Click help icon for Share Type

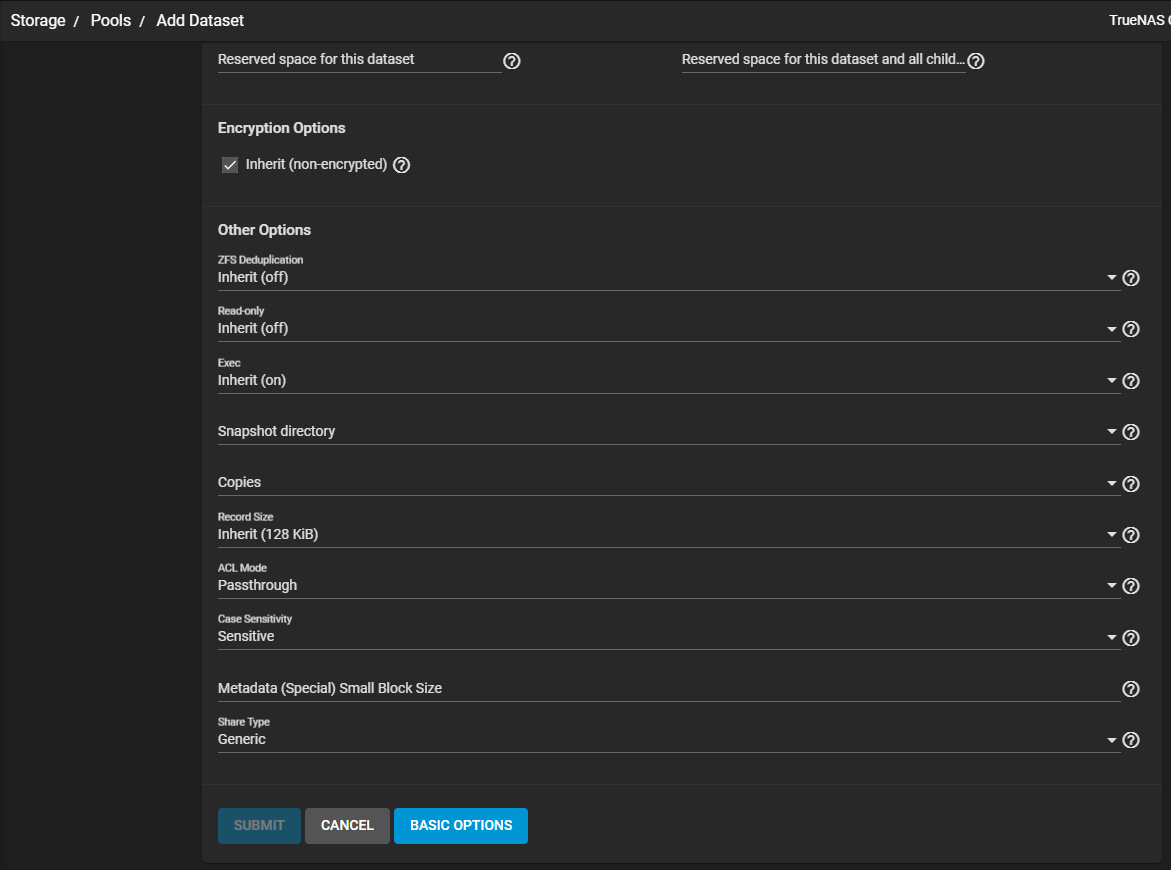click(x=1131, y=740)
